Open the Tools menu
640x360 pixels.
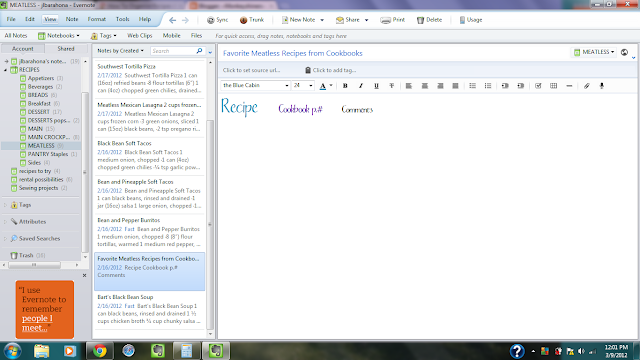point(122,19)
